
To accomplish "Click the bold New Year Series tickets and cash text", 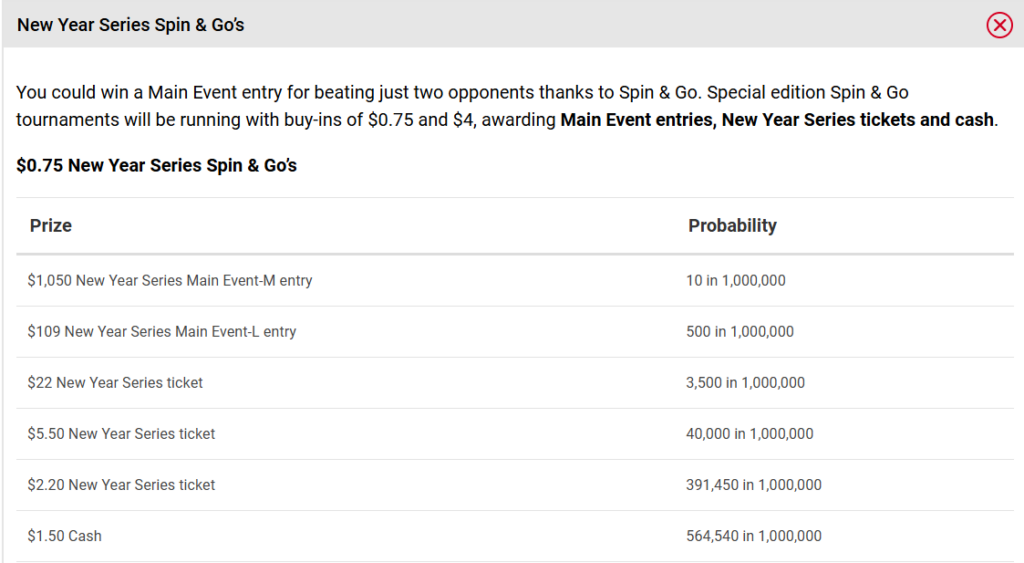I will [x=858, y=120].
